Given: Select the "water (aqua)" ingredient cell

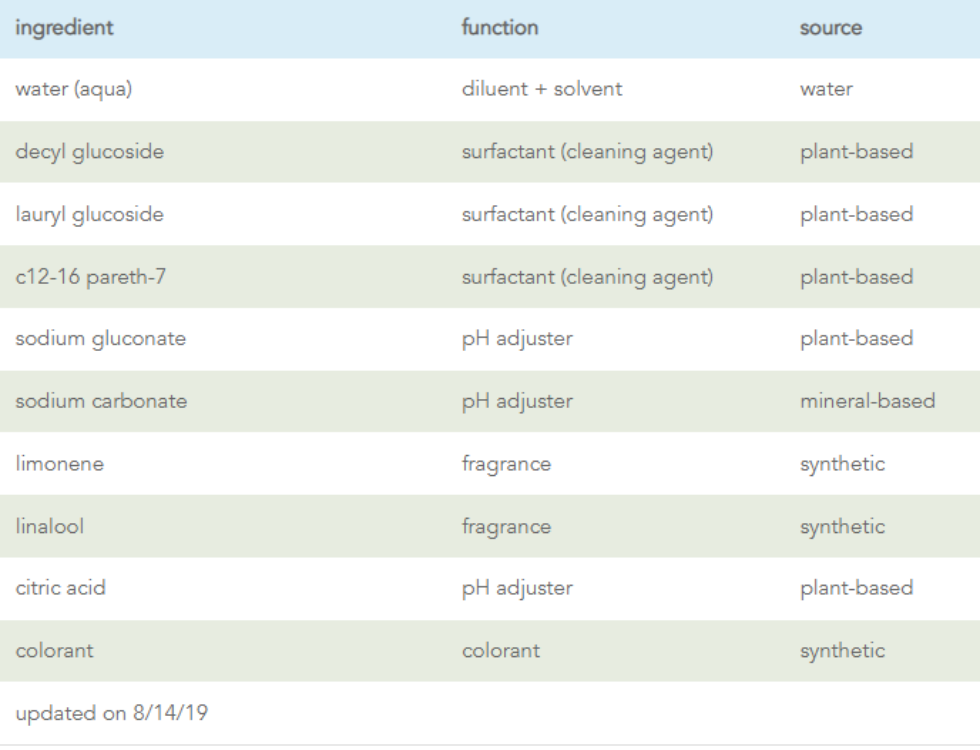Looking at the screenshot, I should 74,89.
